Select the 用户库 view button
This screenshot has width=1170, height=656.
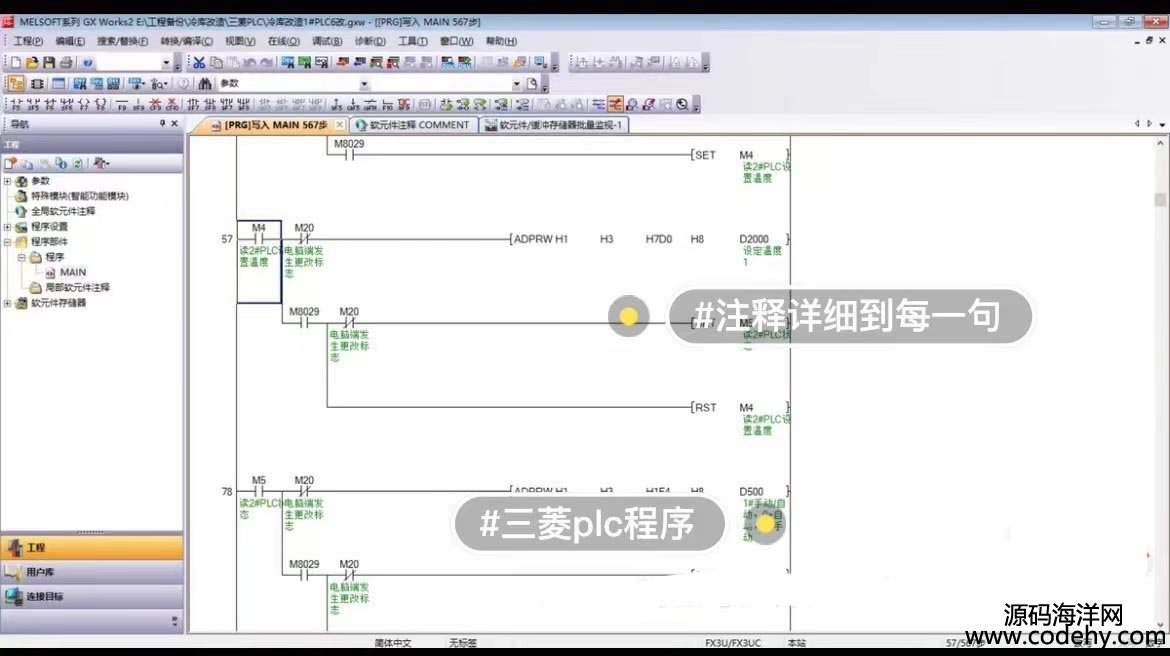[92, 572]
